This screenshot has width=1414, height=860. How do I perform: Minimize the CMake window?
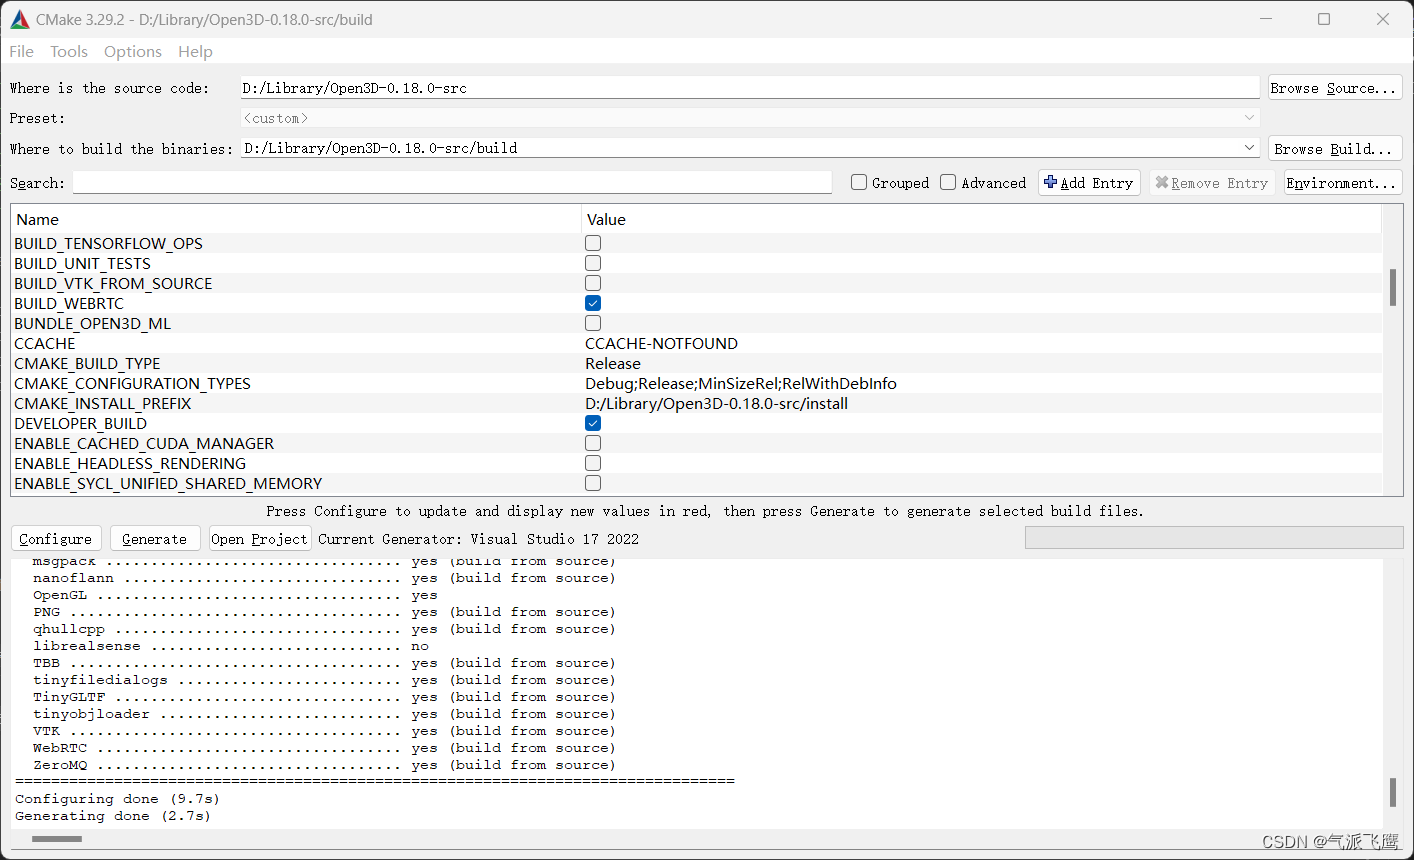click(x=1266, y=19)
